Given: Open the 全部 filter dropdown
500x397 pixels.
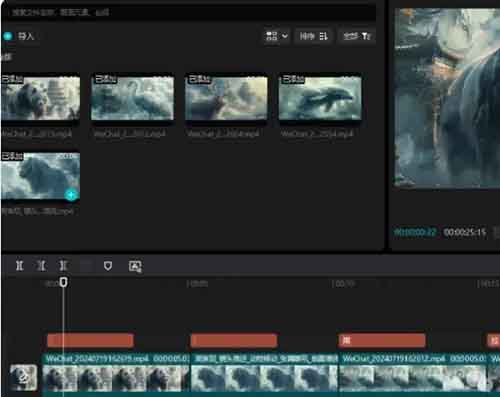Looking at the screenshot, I should tap(357, 36).
